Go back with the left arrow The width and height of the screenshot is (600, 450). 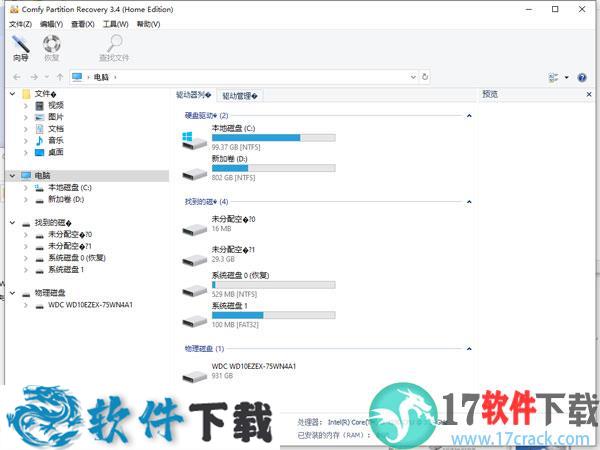tap(17, 77)
